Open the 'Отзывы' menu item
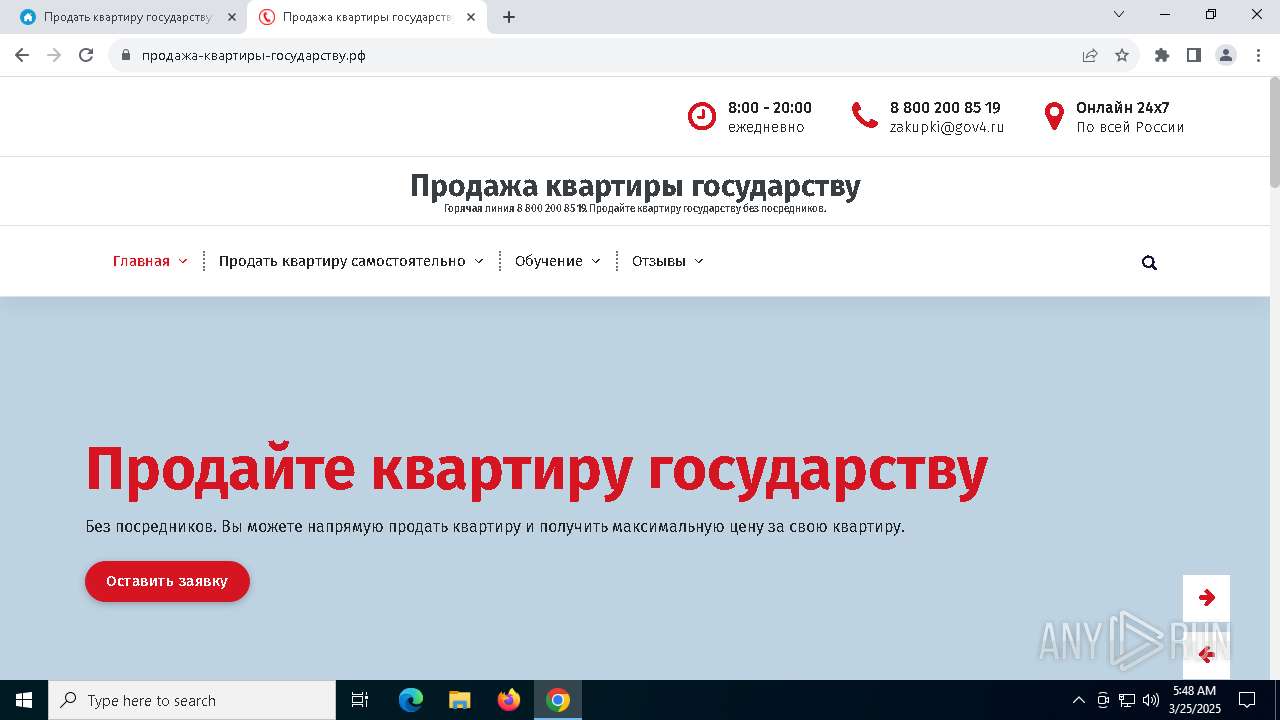This screenshot has height=720, width=1280. [x=659, y=261]
